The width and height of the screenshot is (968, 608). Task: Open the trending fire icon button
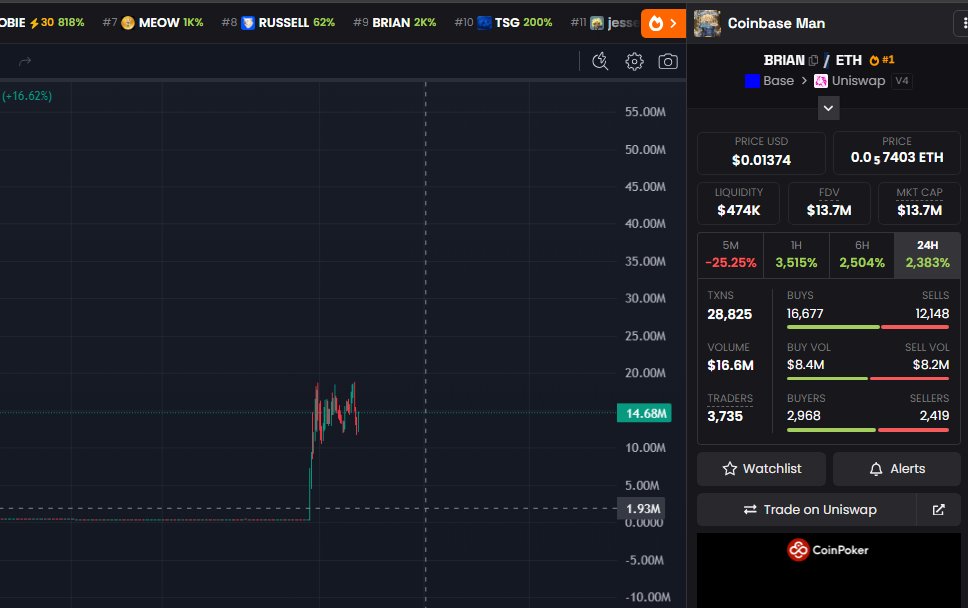(663, 23)
